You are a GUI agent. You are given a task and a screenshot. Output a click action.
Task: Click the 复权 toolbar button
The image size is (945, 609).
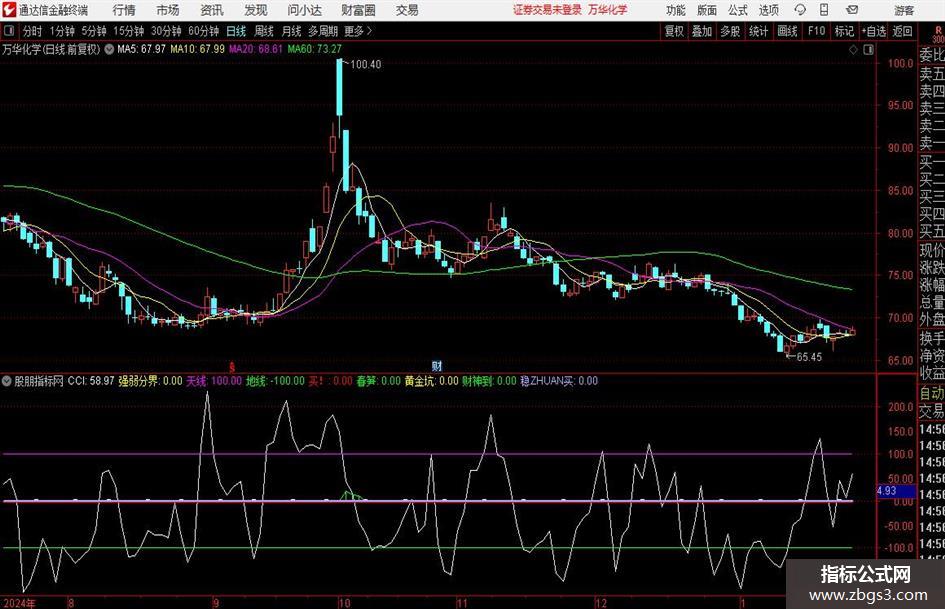point(674,31)
